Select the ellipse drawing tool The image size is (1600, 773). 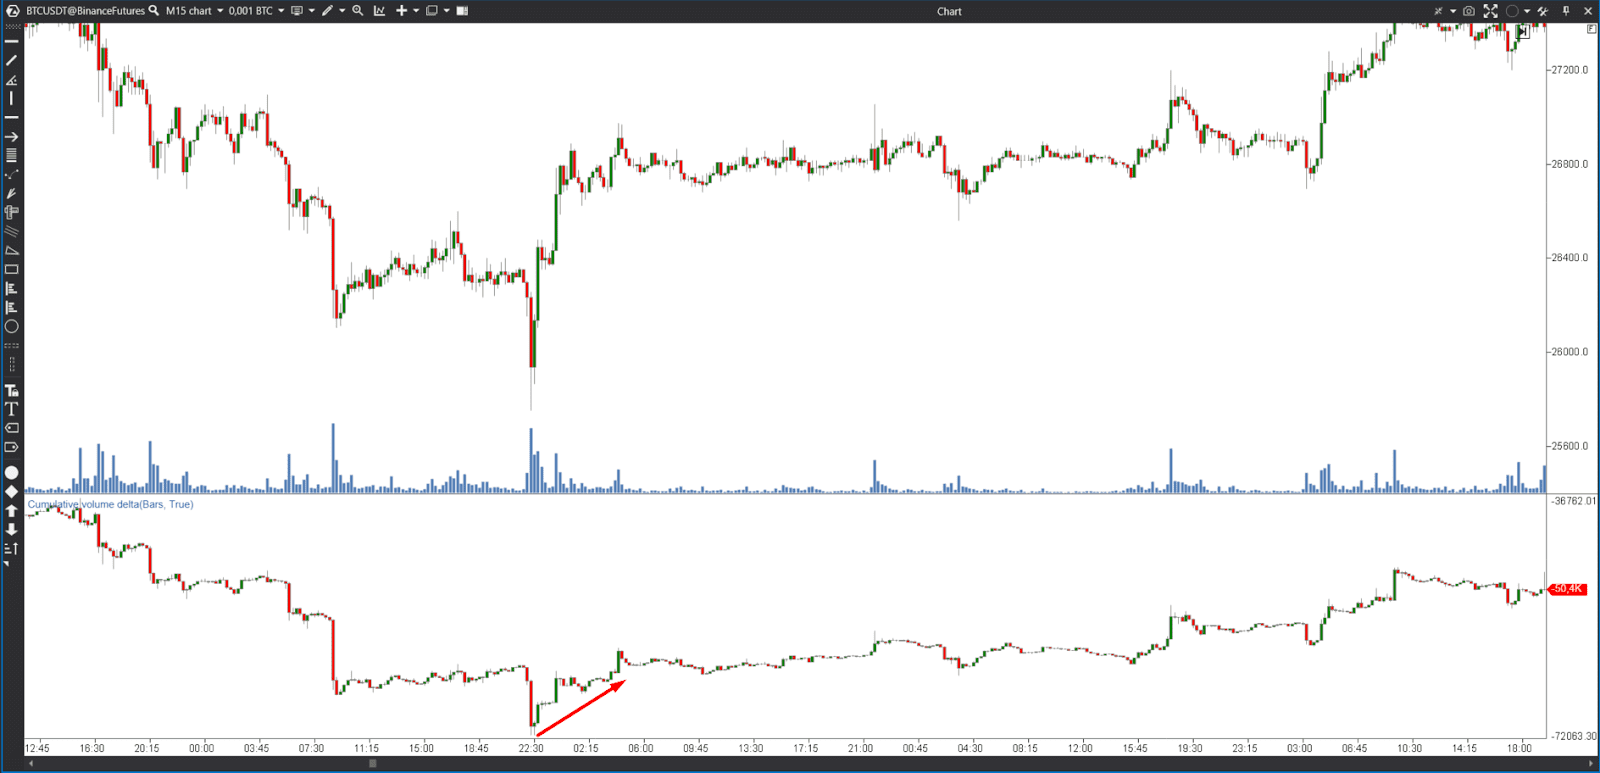(12, 326)
